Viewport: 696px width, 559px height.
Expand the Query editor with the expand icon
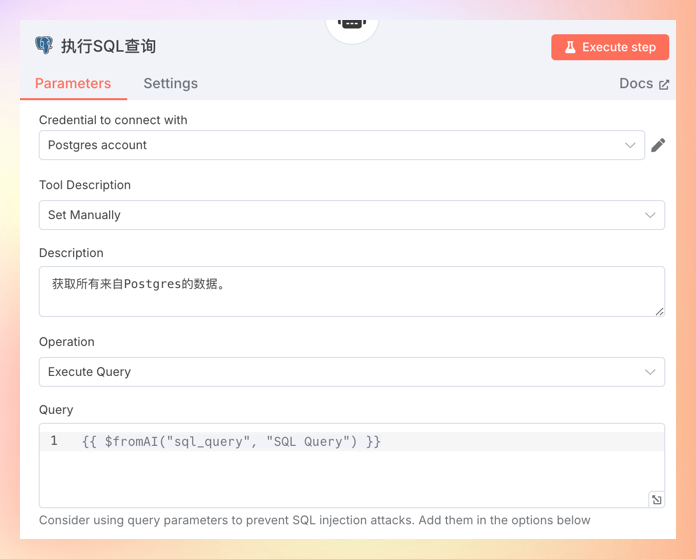click(x=656, y=500)
